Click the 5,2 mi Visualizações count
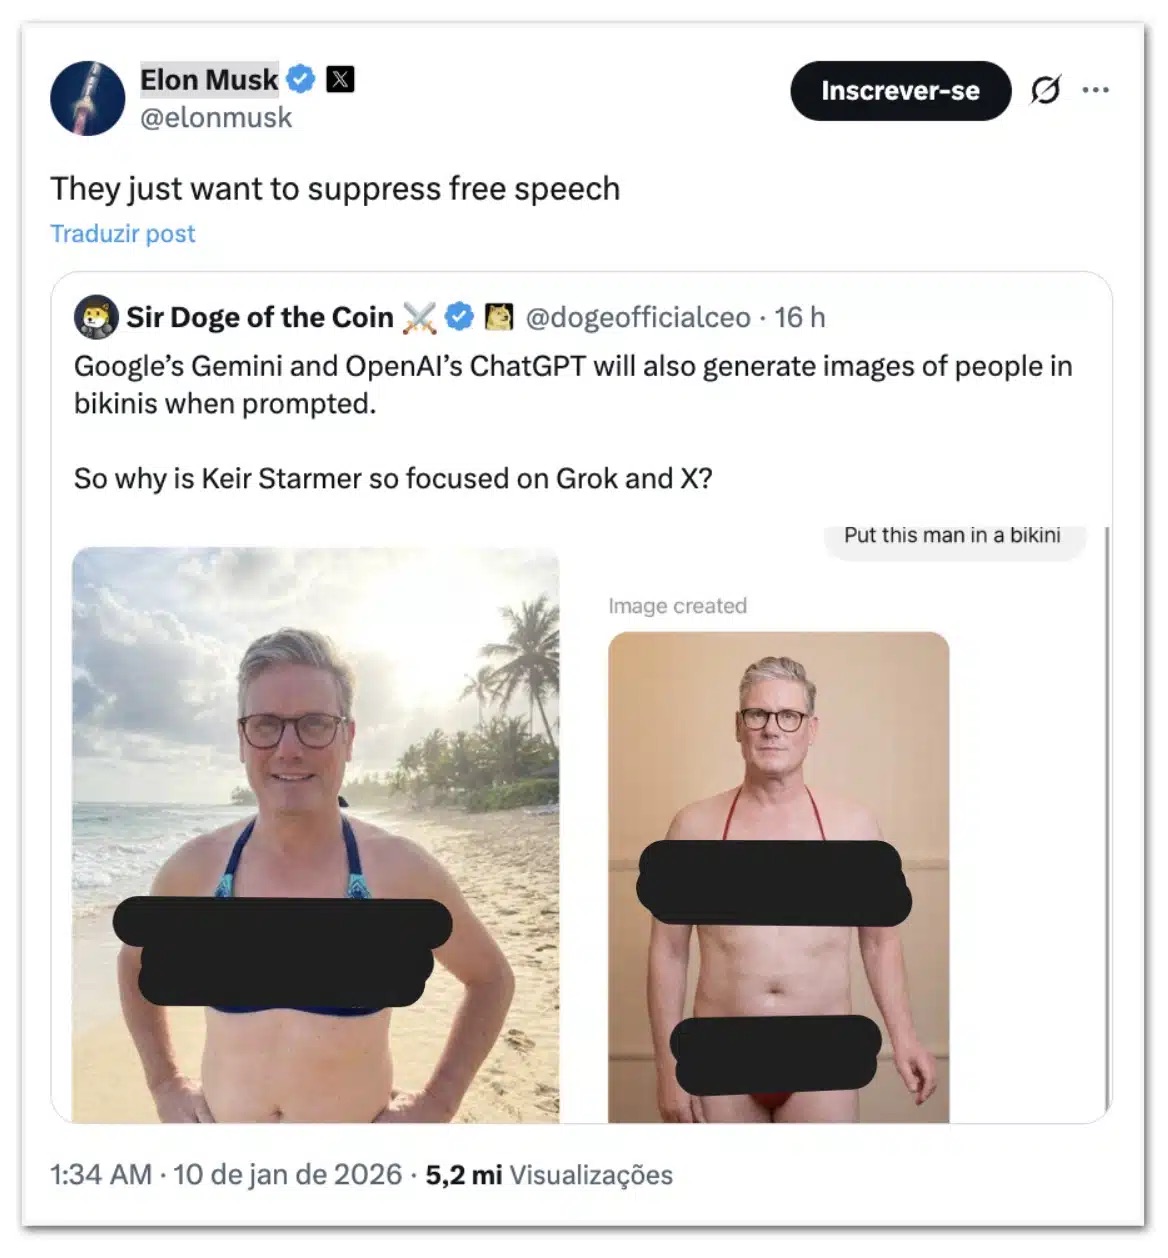Viewport: 1168px width, 1258px height. pyautogui.click(x=549, y=1174)
